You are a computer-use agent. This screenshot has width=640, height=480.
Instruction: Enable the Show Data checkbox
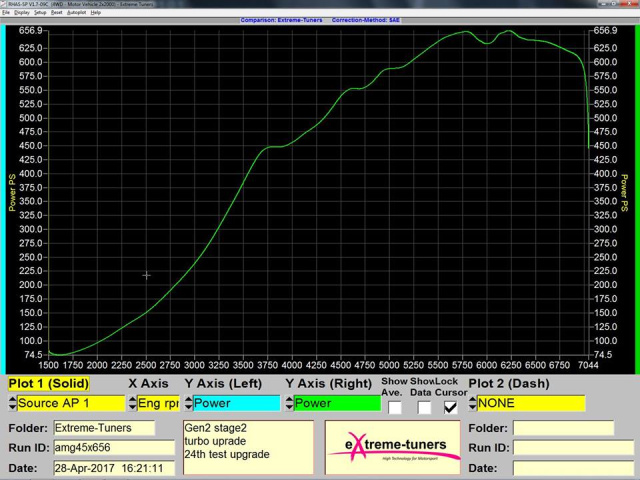click(x=424, y=407)
